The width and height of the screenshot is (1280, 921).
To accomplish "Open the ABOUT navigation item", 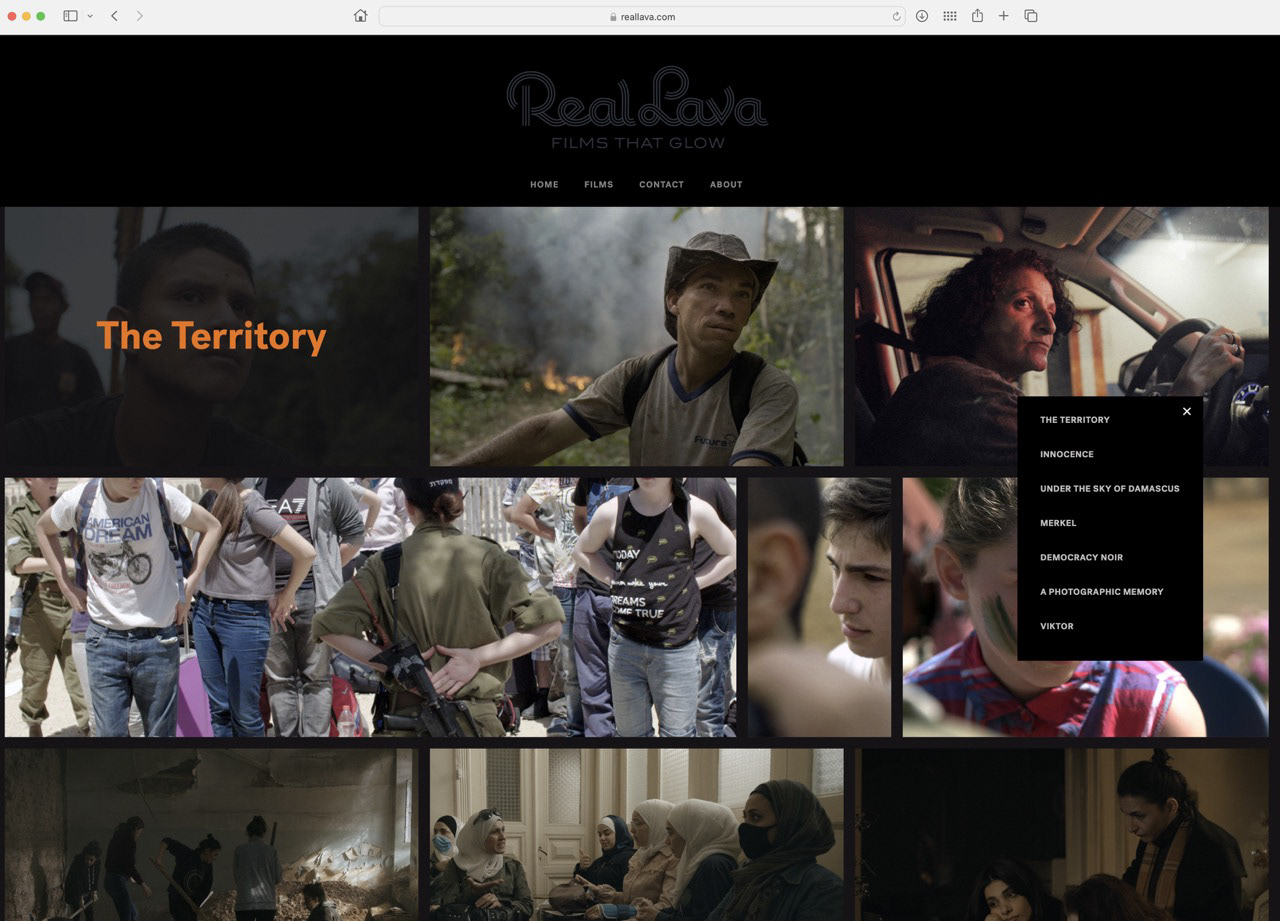I will (726, 184).
